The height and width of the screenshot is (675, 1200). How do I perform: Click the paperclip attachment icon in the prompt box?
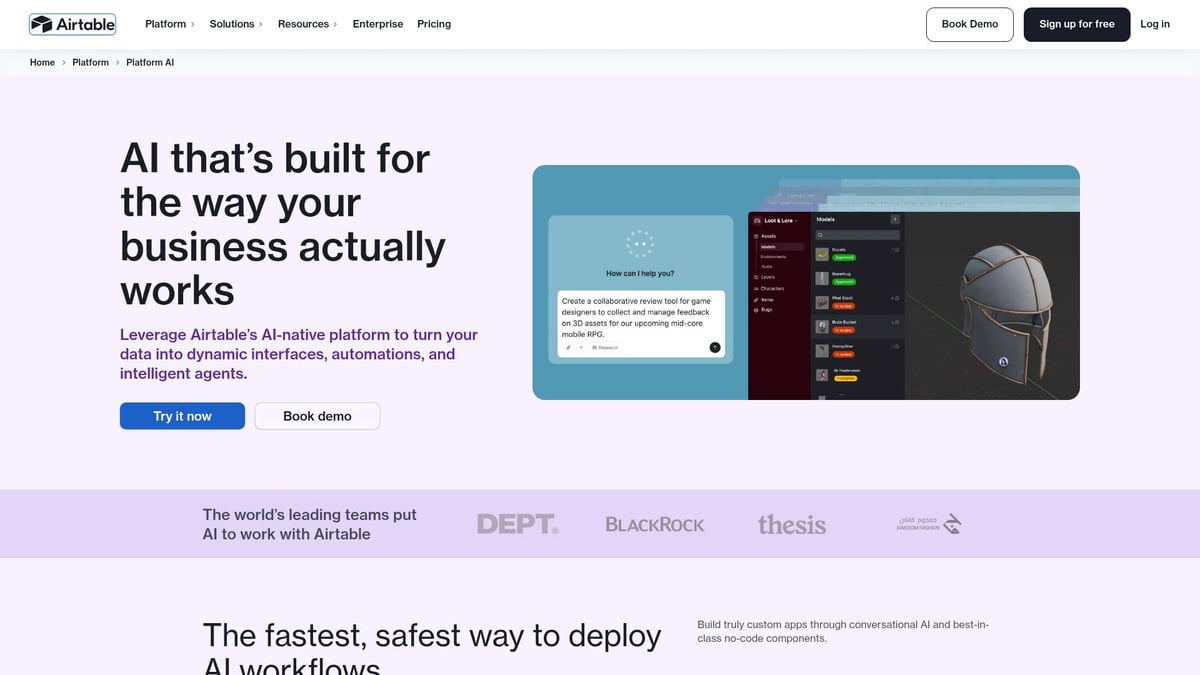[569, 347]
